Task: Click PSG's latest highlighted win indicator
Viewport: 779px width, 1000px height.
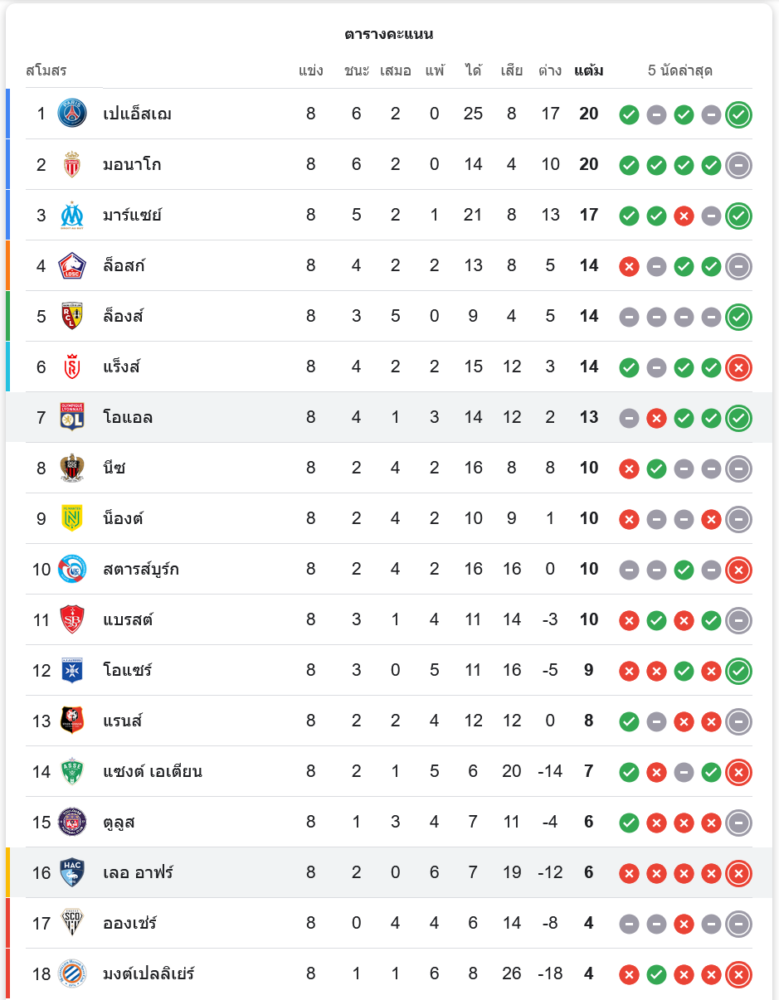Action: 739,115
